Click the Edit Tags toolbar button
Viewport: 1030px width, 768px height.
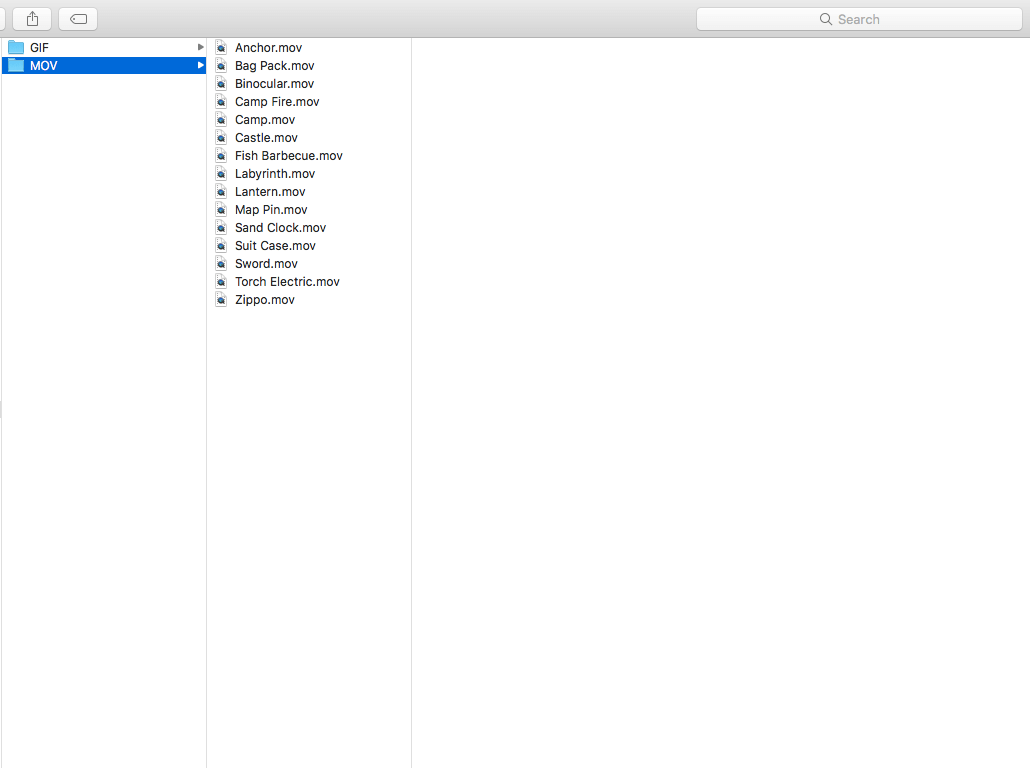[x=78, y=19]
